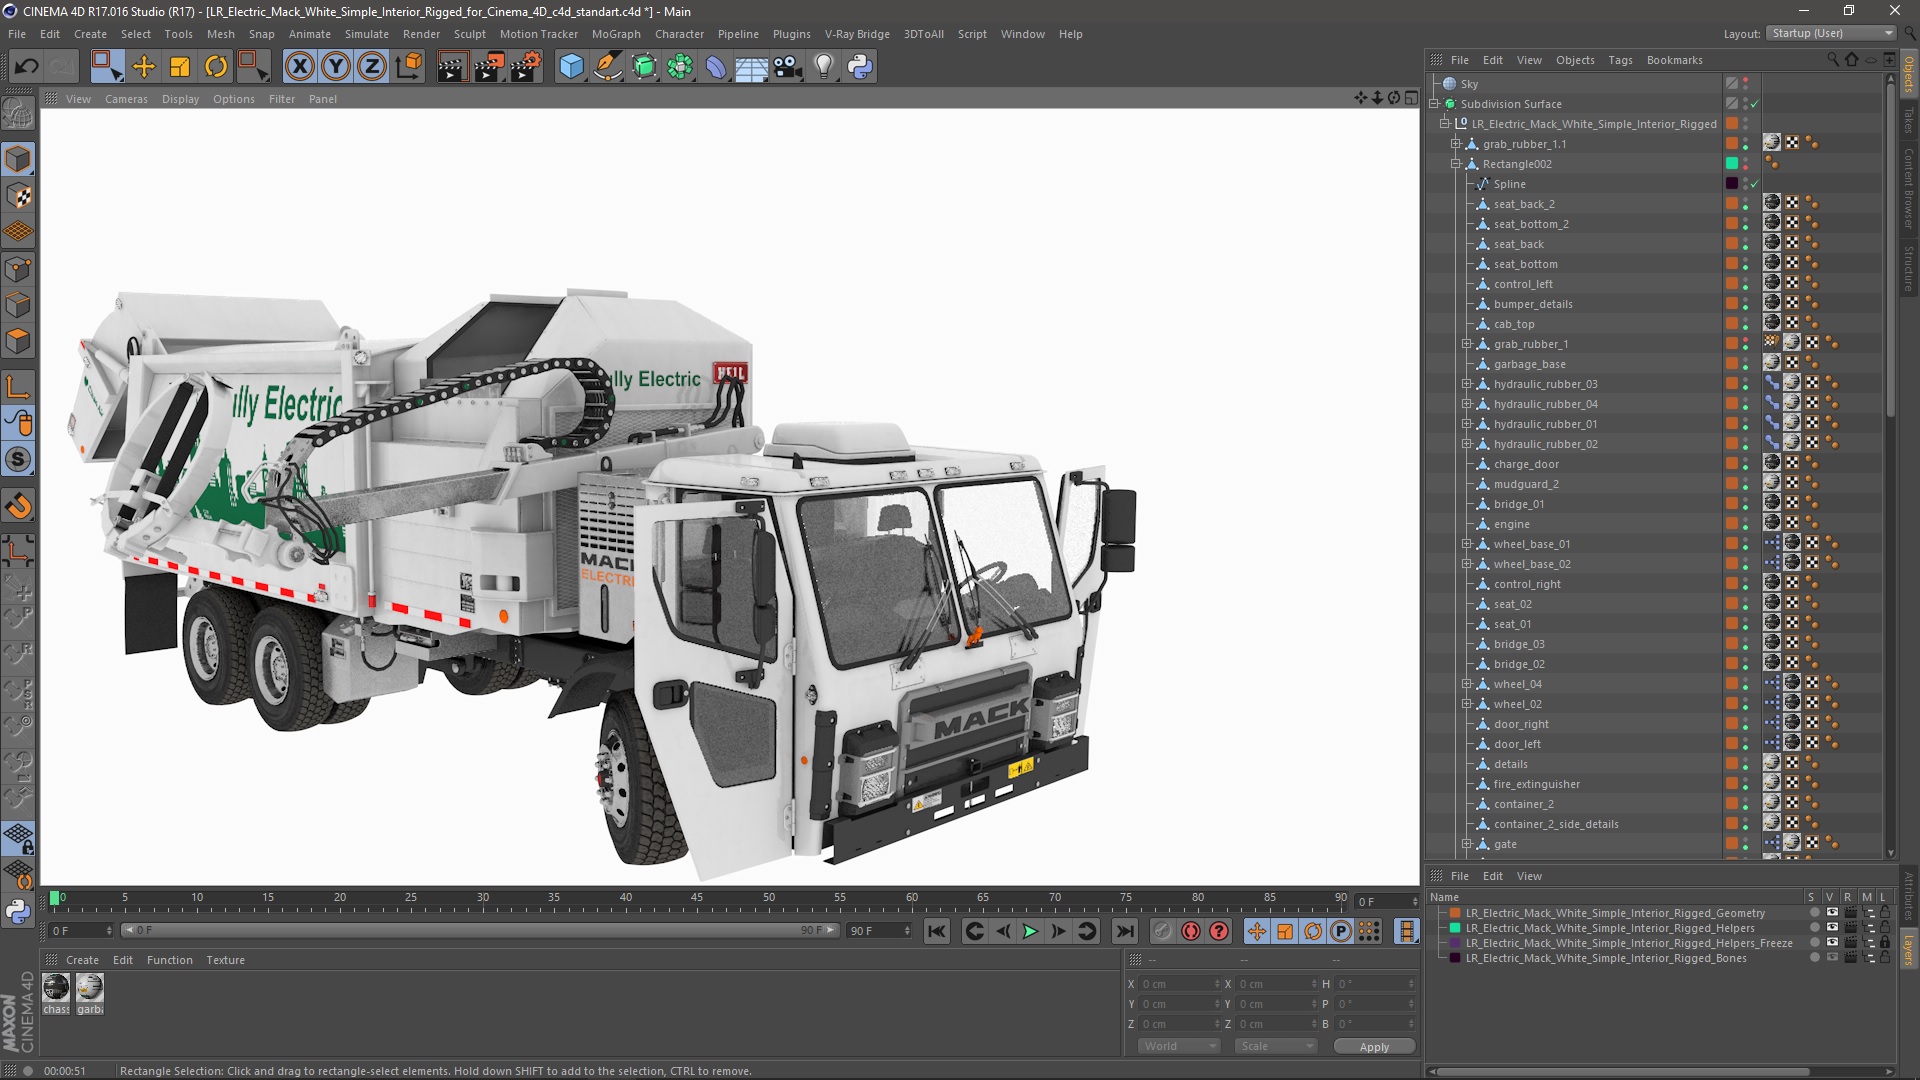Select the garbage material thumbnail

coord(90,988)
